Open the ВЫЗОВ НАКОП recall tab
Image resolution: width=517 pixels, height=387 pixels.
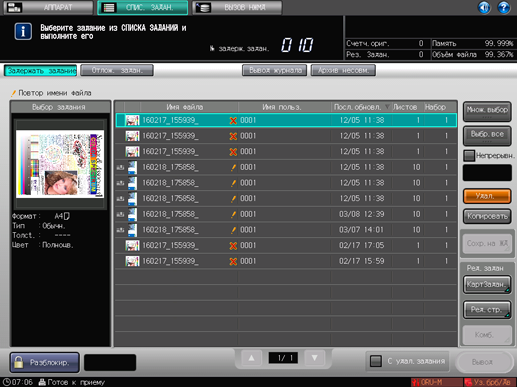237,7
